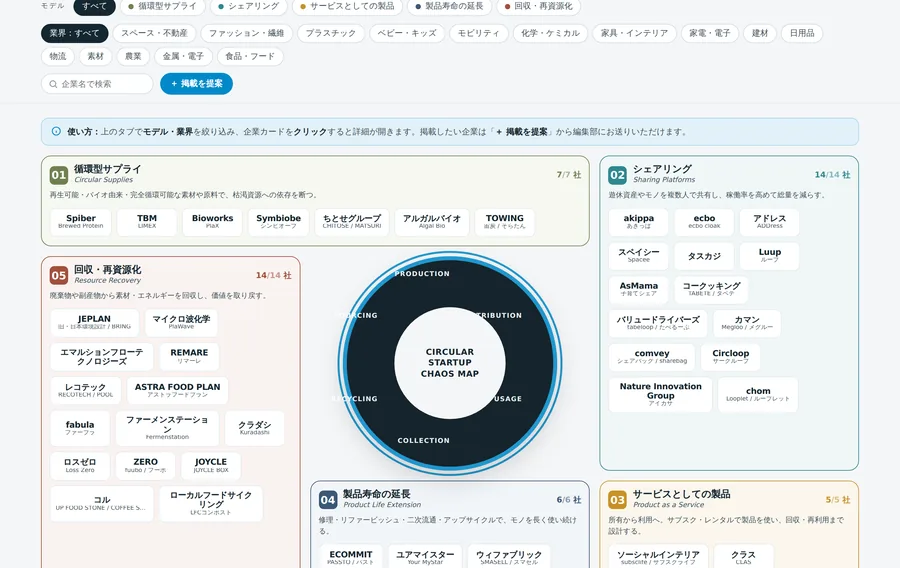This screenshot has width=900, height=568.
Task: Click the 05 回収・再資源化 number badge
Action: [59, 275]
